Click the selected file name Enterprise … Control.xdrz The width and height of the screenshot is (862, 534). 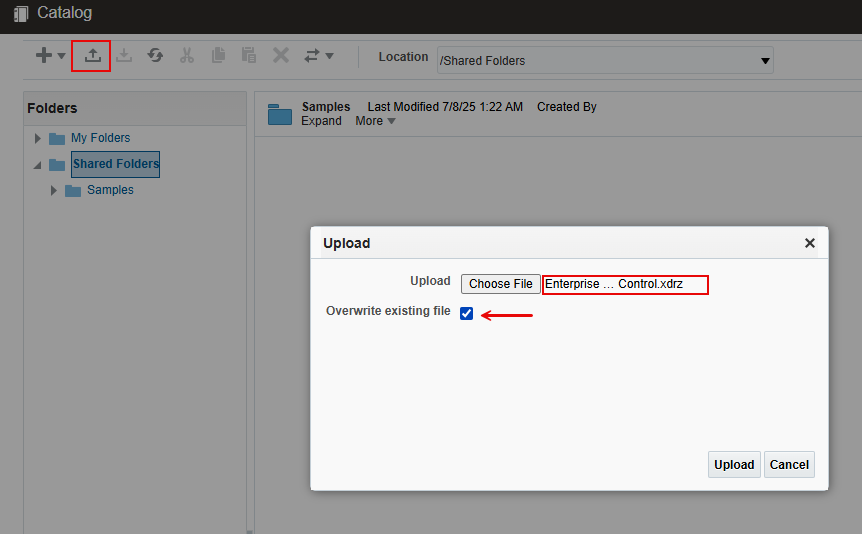point(614,284)
